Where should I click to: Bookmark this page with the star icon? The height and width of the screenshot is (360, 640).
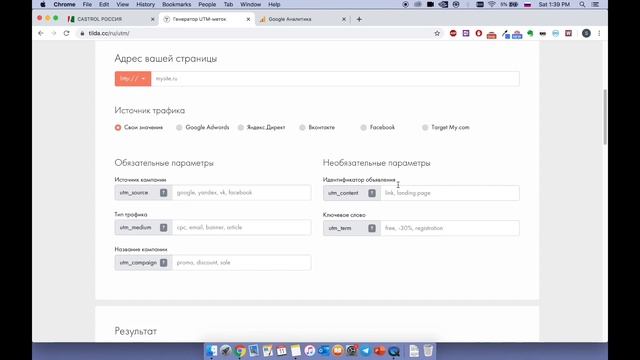click(437, 33)
